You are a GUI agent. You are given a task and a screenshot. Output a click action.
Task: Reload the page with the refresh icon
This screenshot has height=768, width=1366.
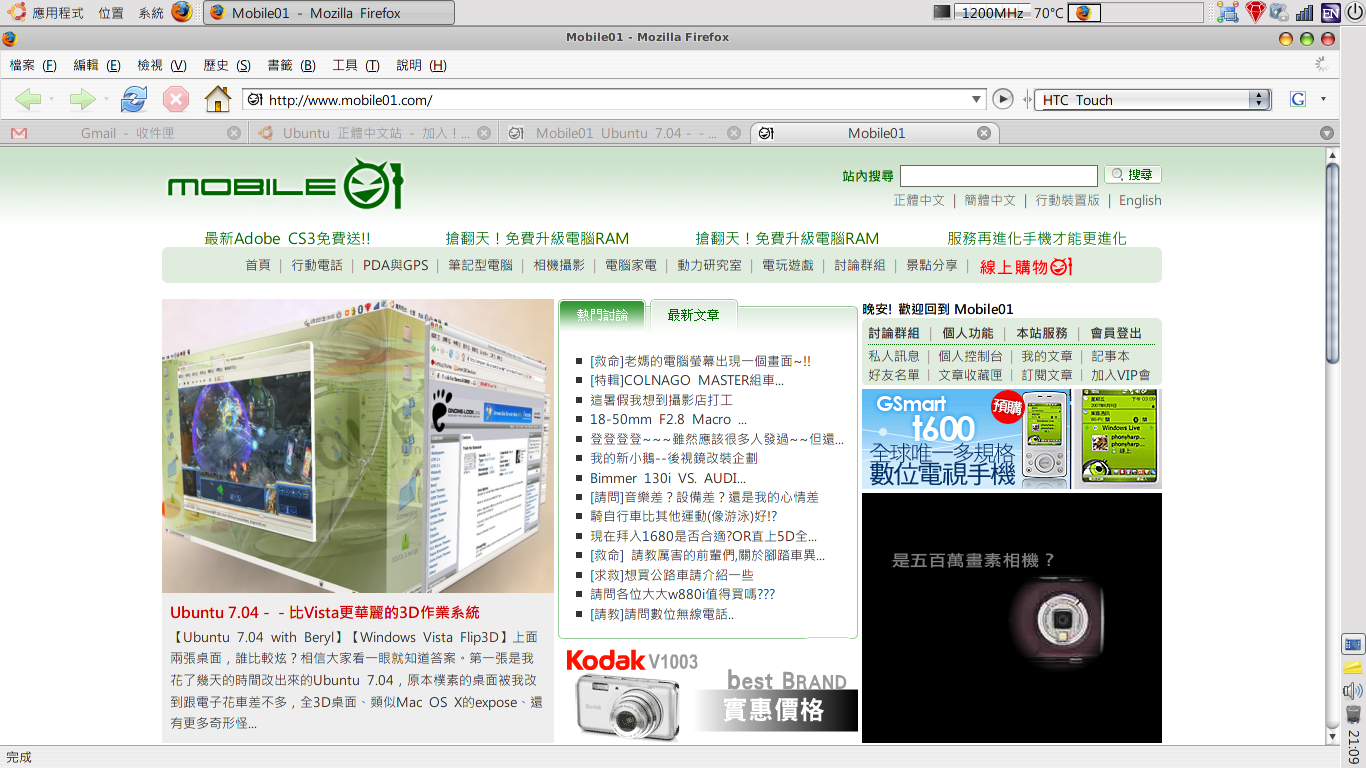(134, 99)
